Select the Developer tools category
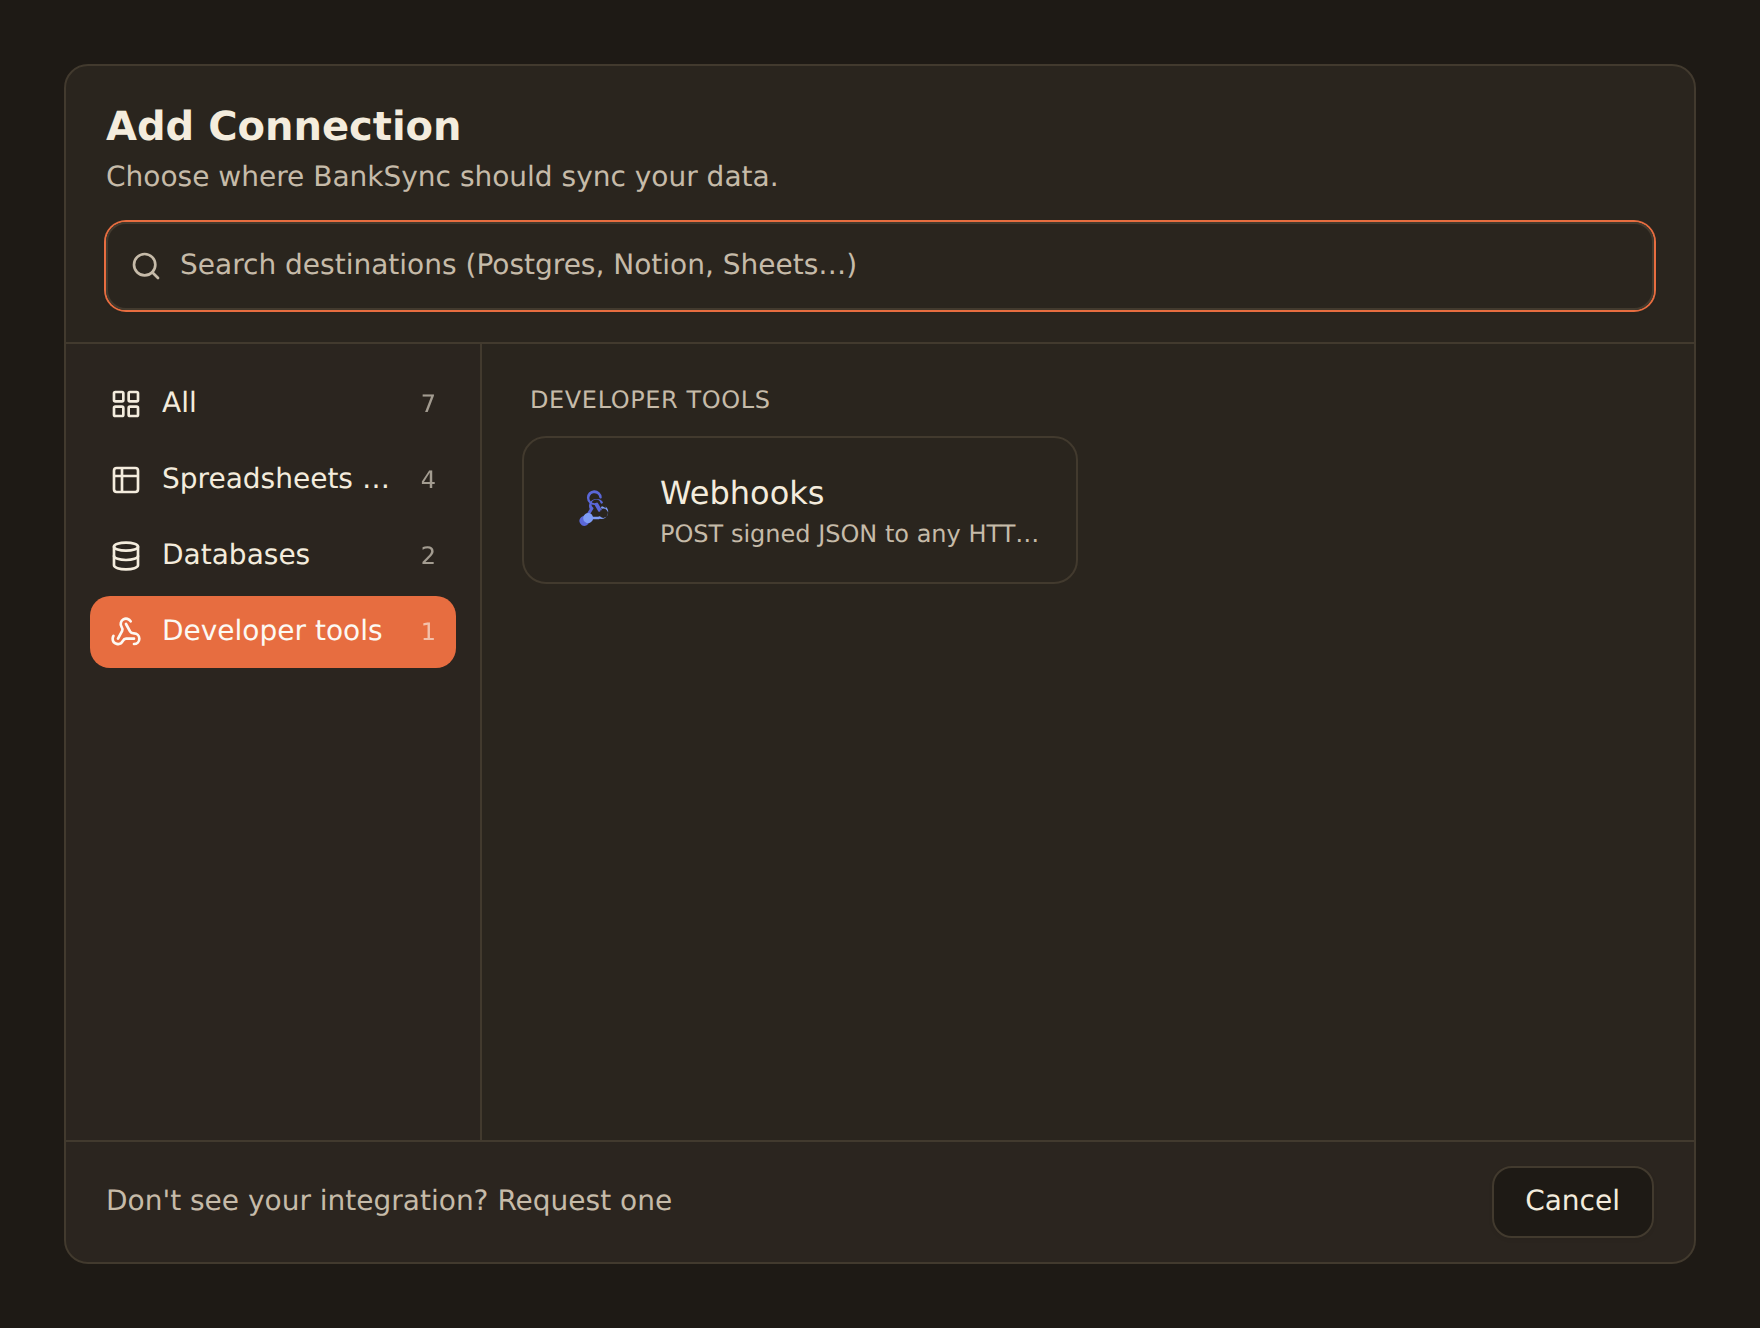Image resolution: width=1760 pixels, height=1328 pixels. [x=273, y=632]
